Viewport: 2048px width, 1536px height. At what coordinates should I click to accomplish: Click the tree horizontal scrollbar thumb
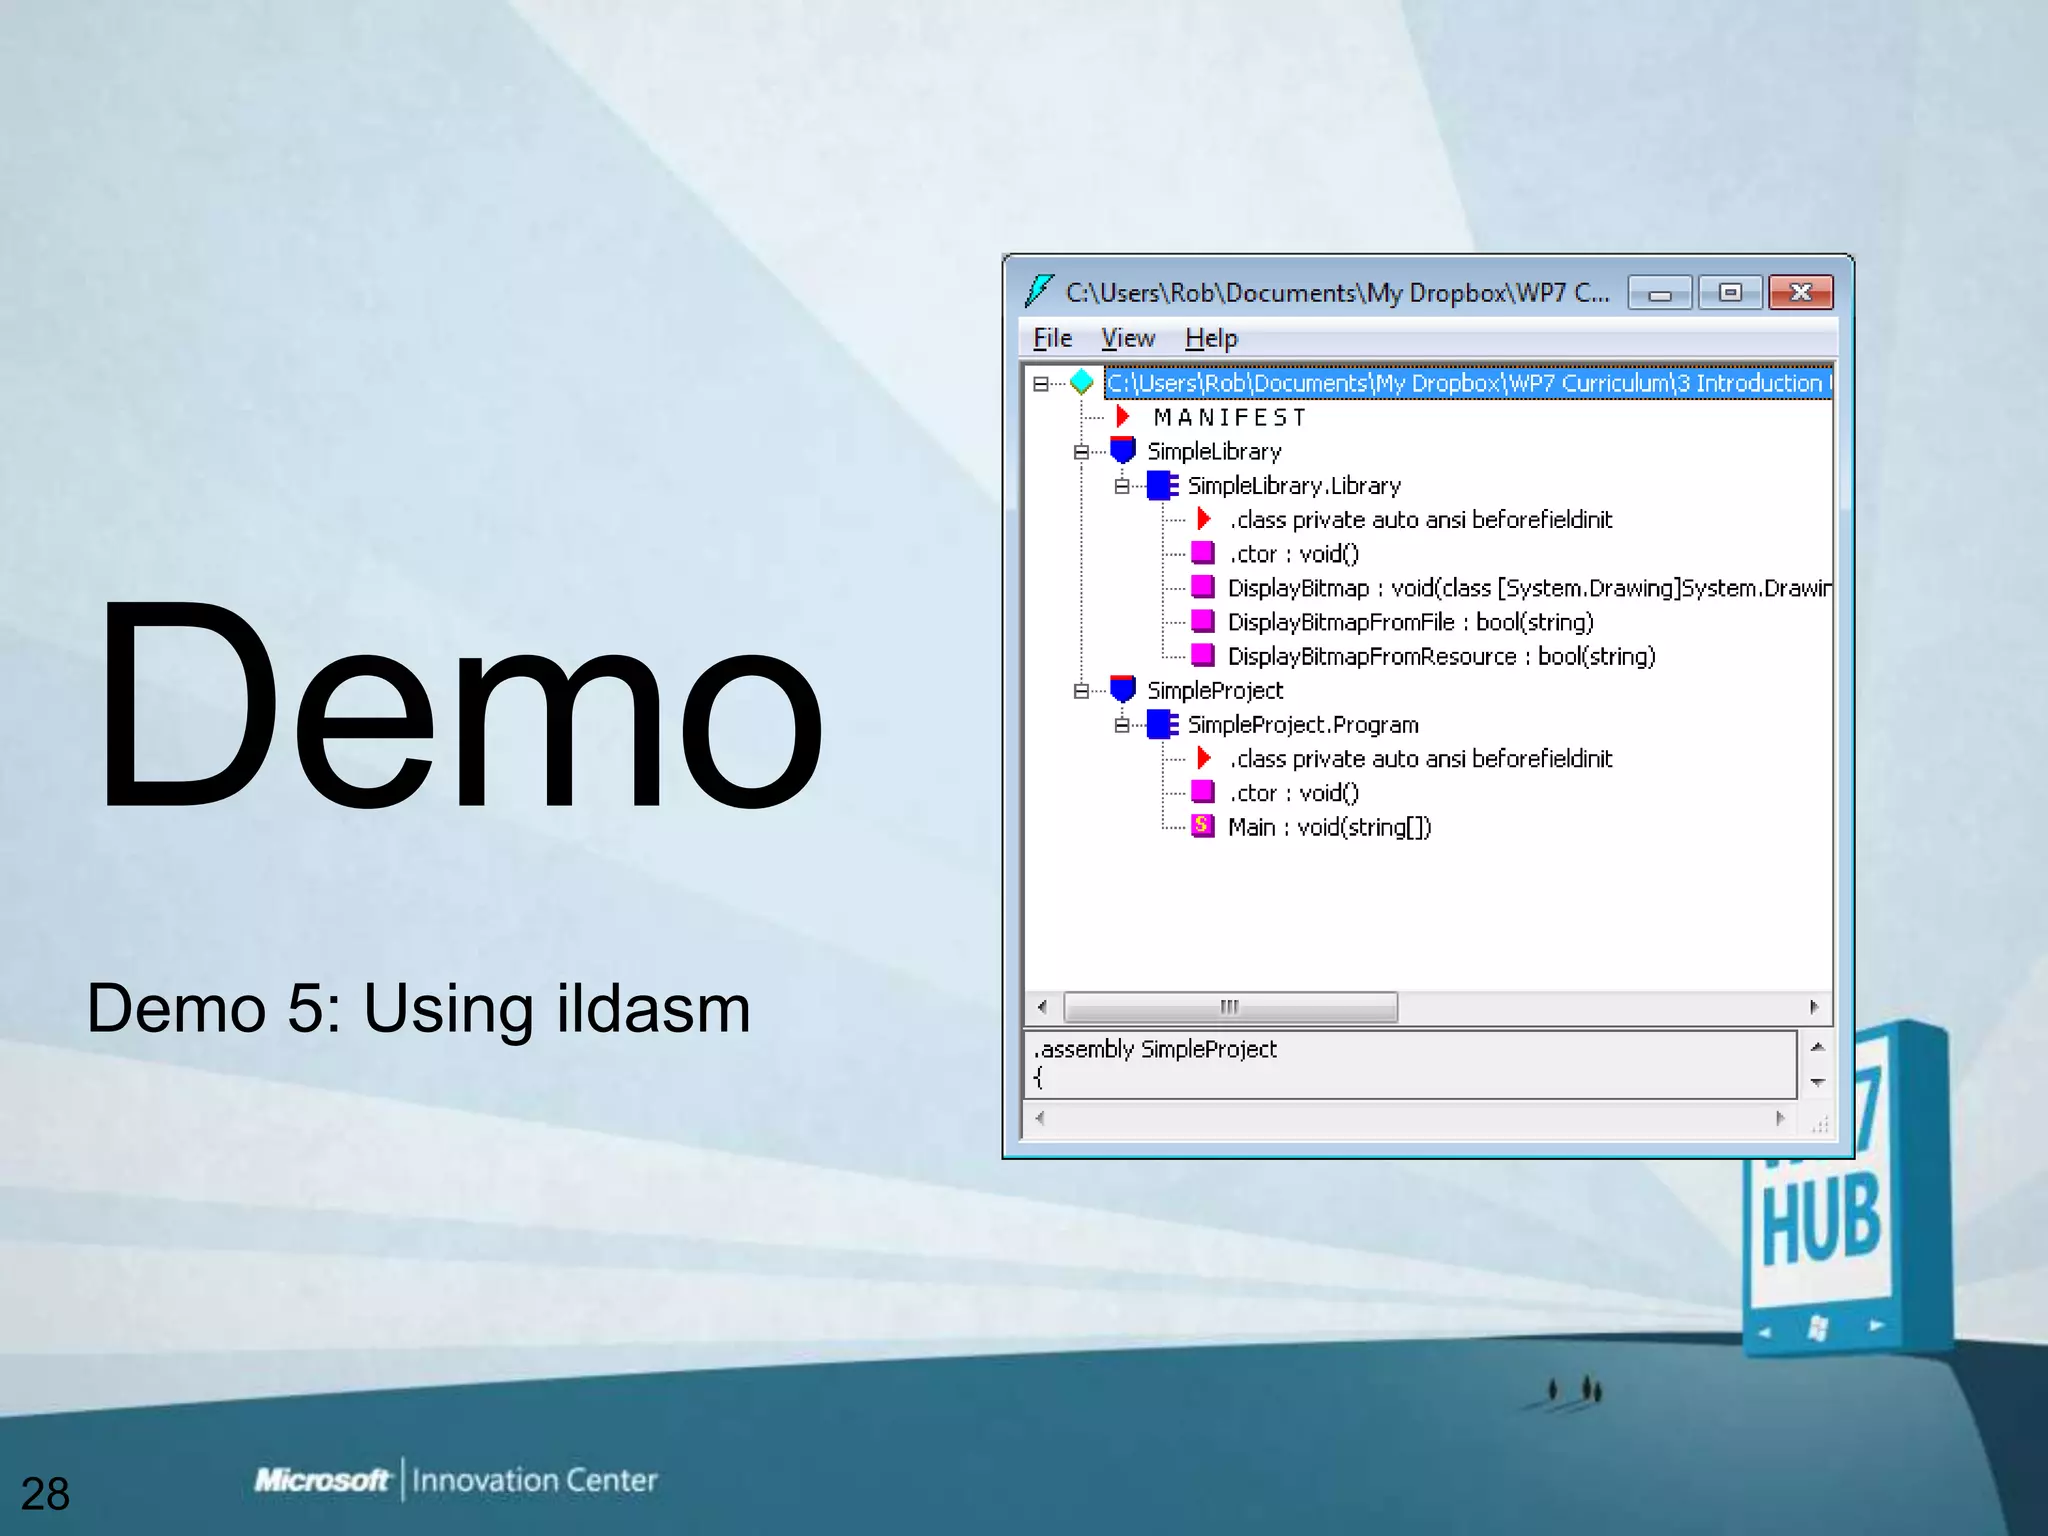point(1230,1007)
